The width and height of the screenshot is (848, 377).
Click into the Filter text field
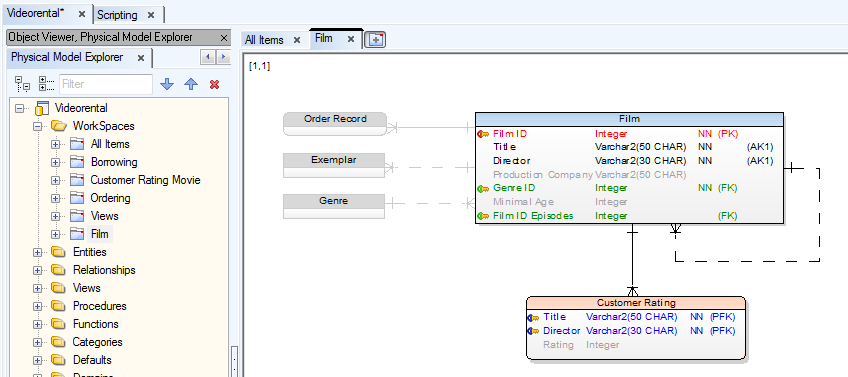click(x=105, y=84)
